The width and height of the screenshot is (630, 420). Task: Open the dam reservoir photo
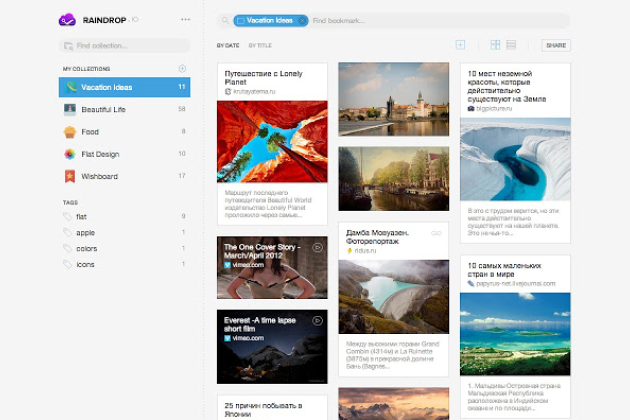pyautogui.click(x=393, y=297)
